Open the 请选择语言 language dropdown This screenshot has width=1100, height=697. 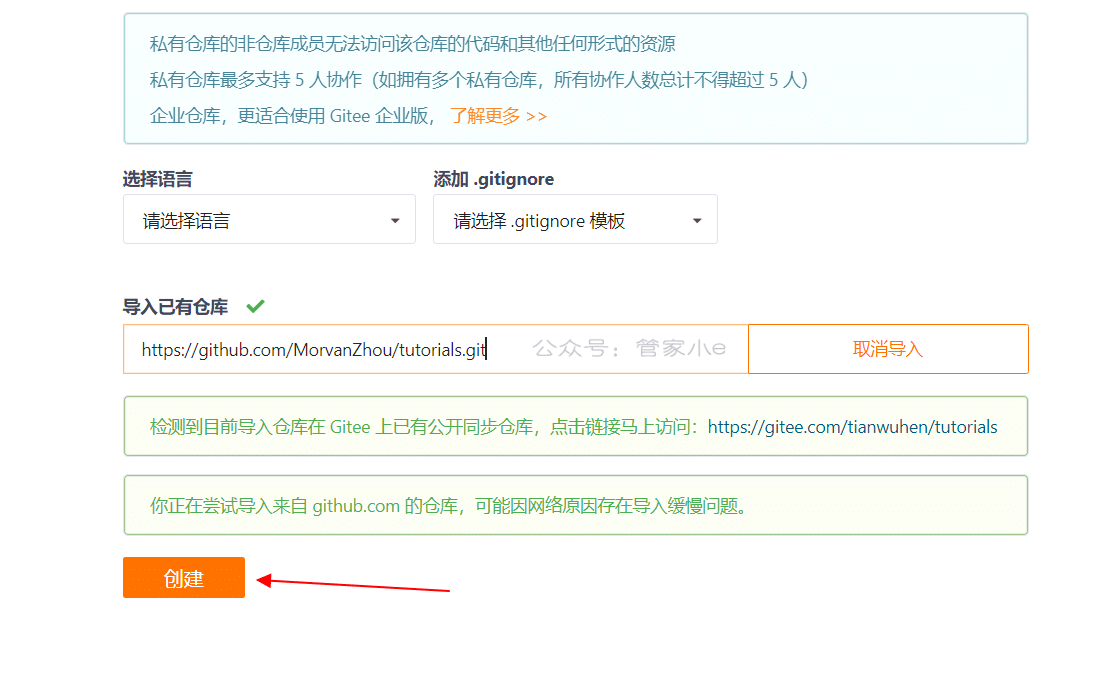[x=269, y=219]
